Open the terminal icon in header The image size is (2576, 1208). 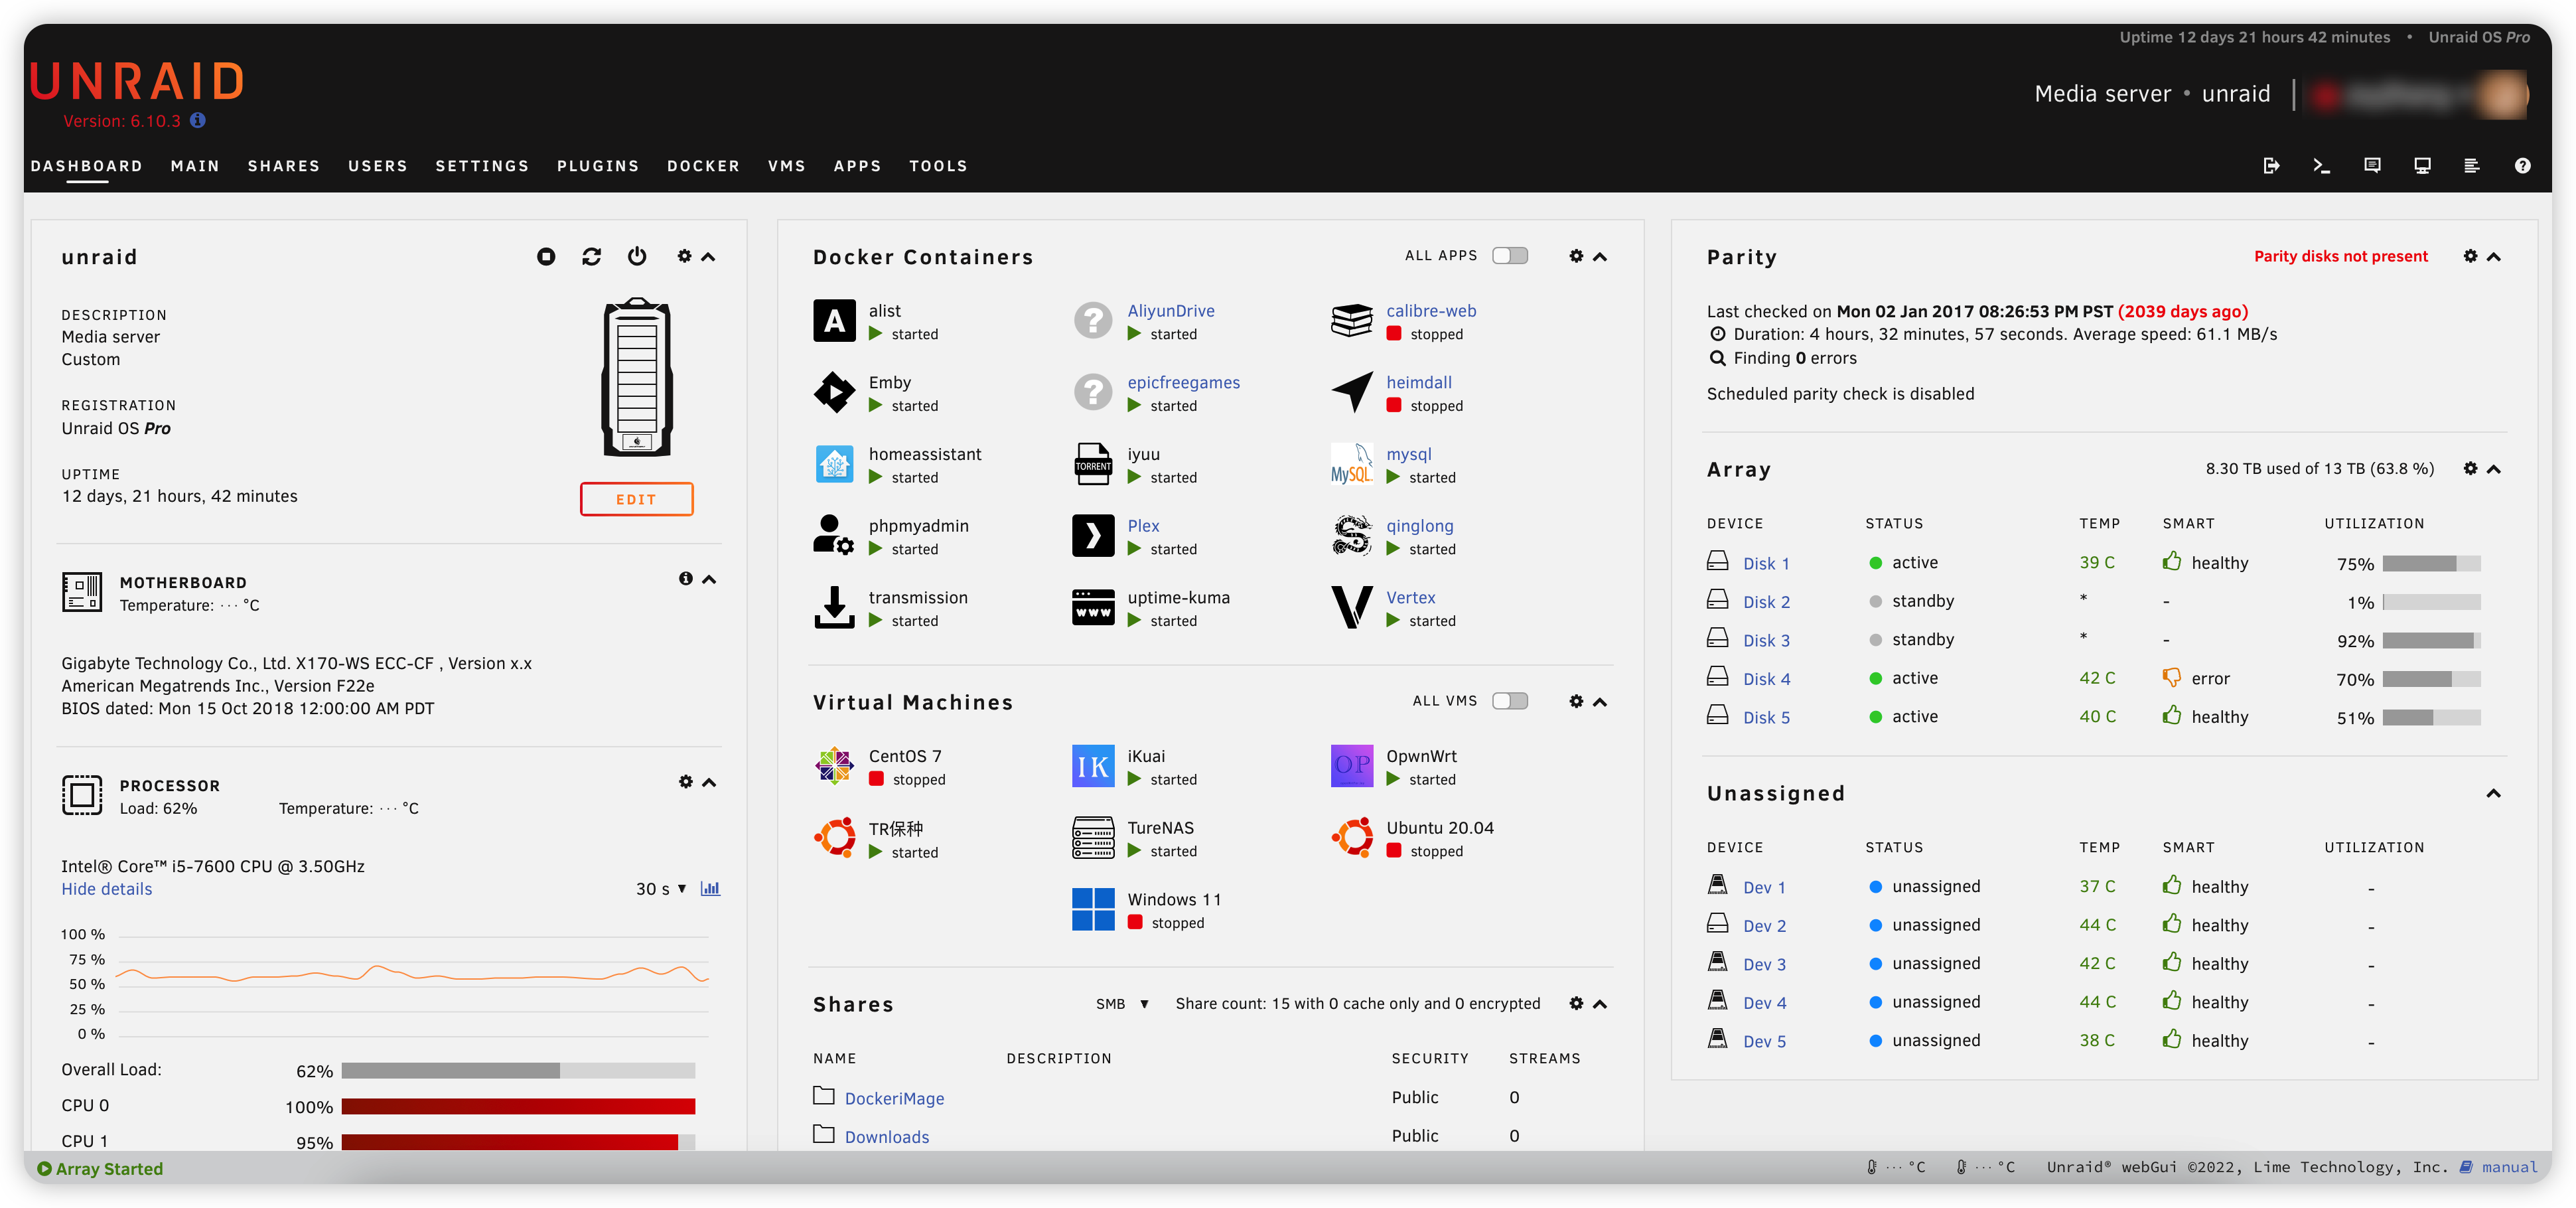point(2322,166)
